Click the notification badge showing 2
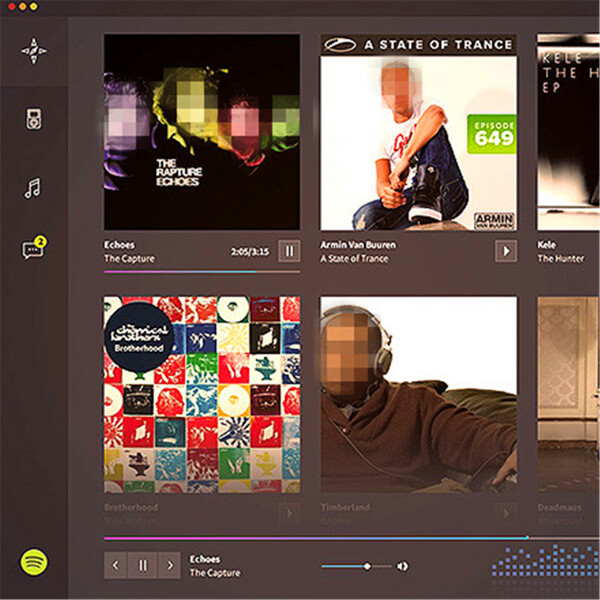Screen dimensions: 600x600 pos(41,241)
